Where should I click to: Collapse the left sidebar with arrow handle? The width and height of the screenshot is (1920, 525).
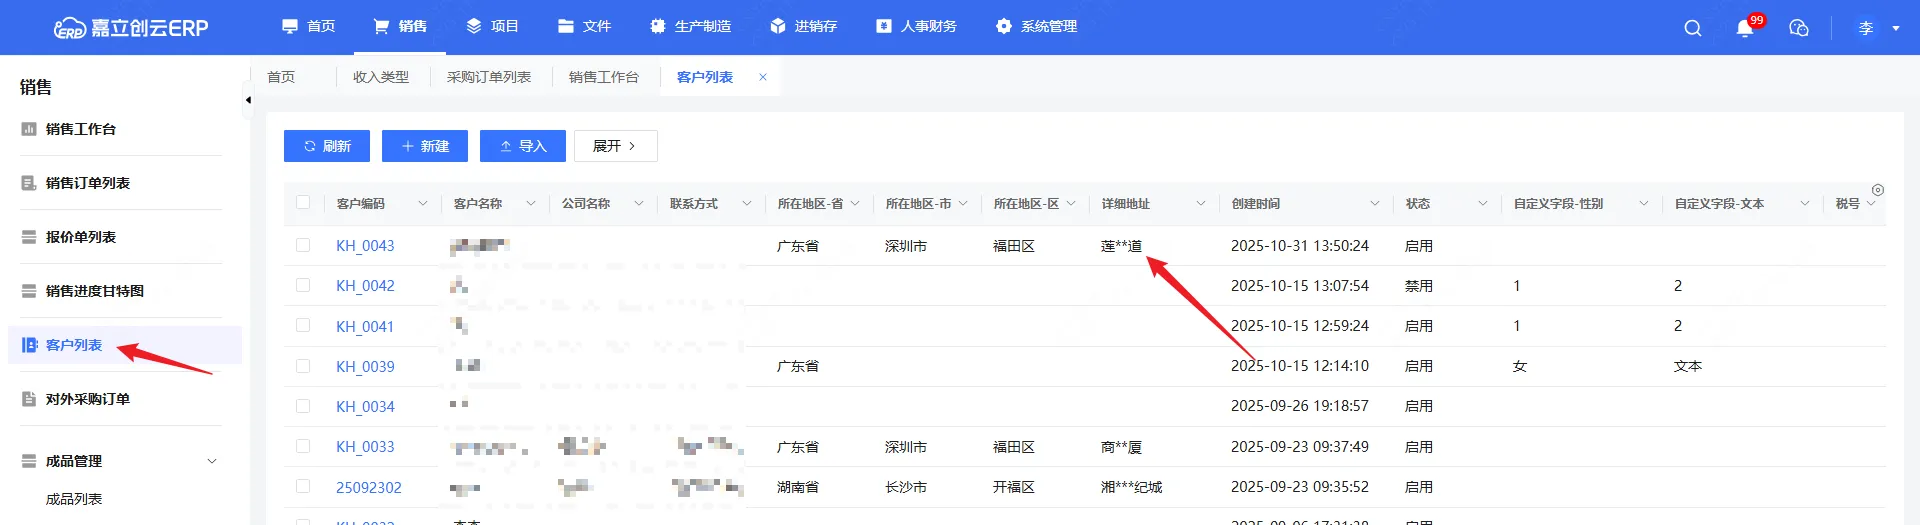pyautogui.click(x=247, y=100)
